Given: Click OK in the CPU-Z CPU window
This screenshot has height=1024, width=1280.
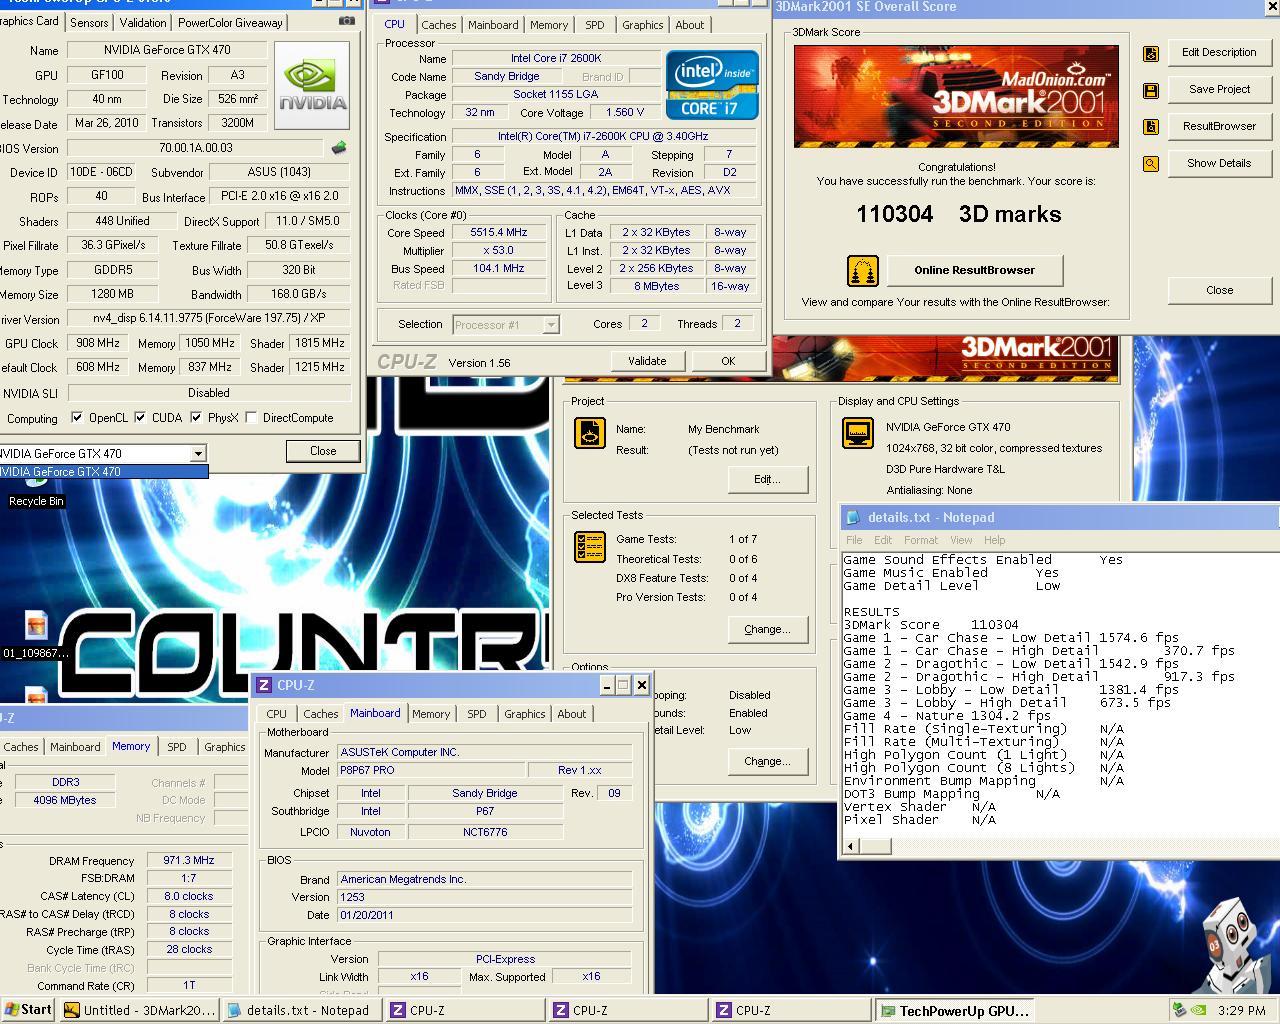Looking at the screenshot, I should pyautogui.click(x=728, y=361).
